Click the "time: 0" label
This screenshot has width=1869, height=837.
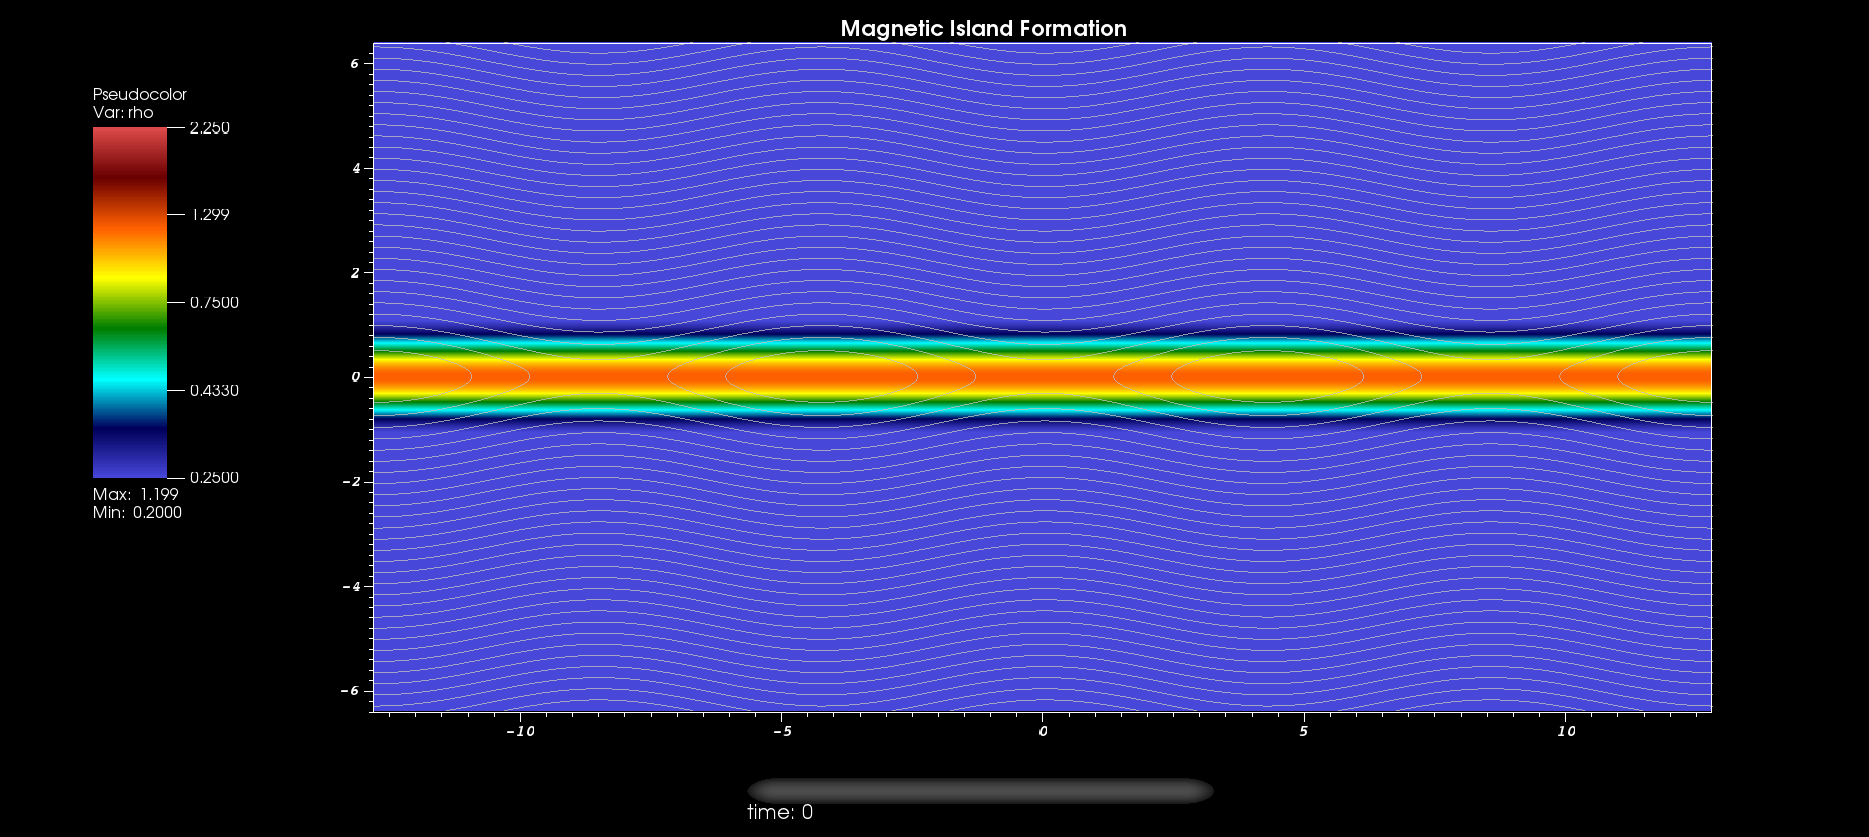(x=780, y=812)
